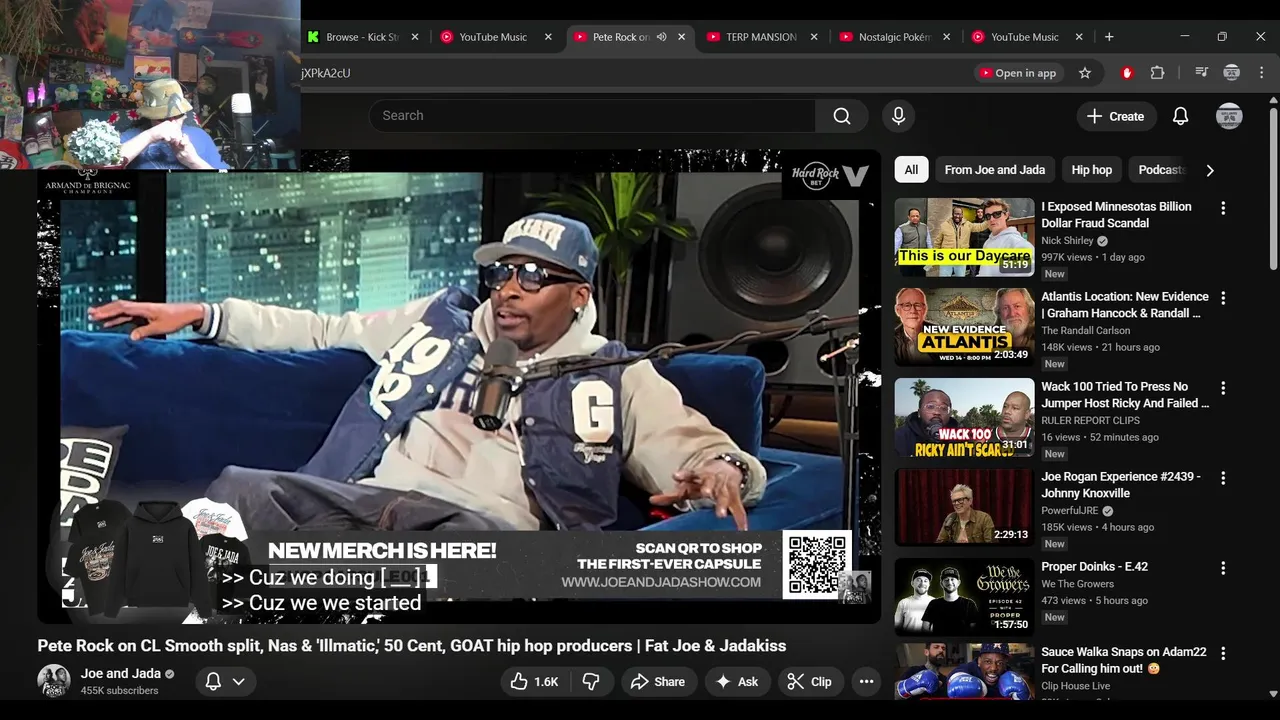Open Johnny Knoxville JRE thumbnail
Image resolution: width=1280 pixels, height=720 pixels.
pos(964,507)
